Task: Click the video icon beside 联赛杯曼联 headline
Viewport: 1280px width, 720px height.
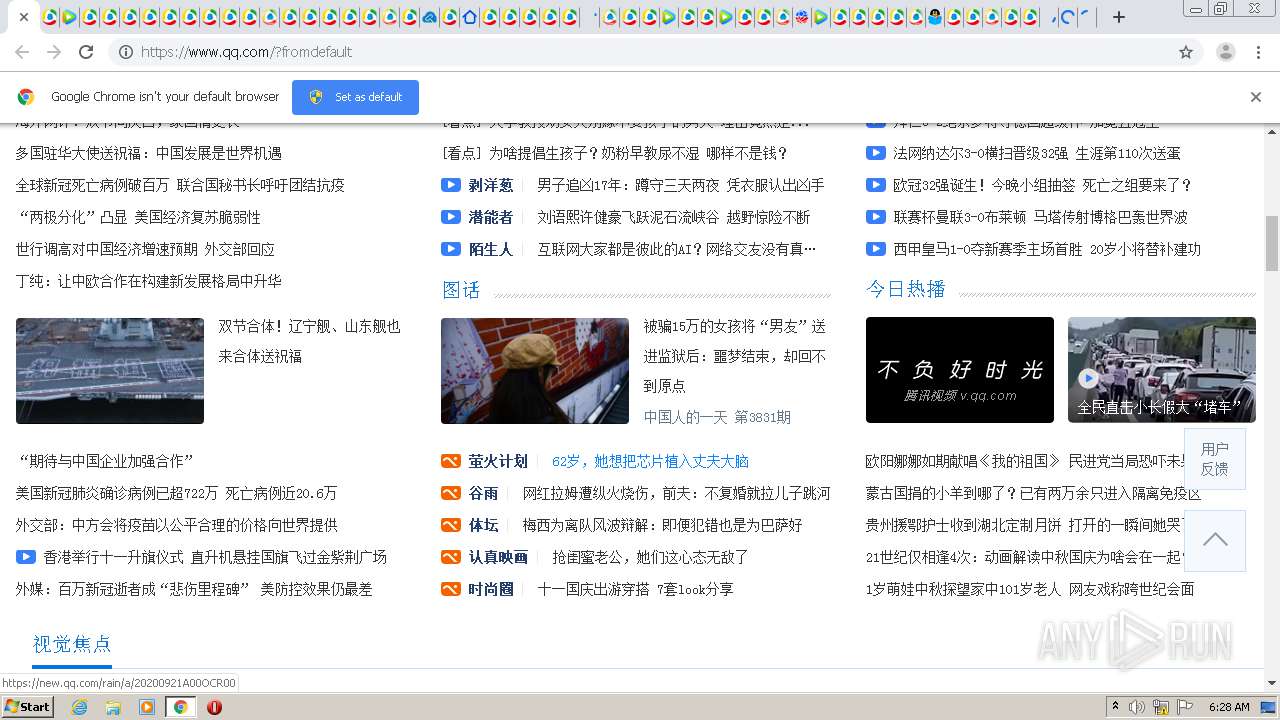Action: pos(875,217)
